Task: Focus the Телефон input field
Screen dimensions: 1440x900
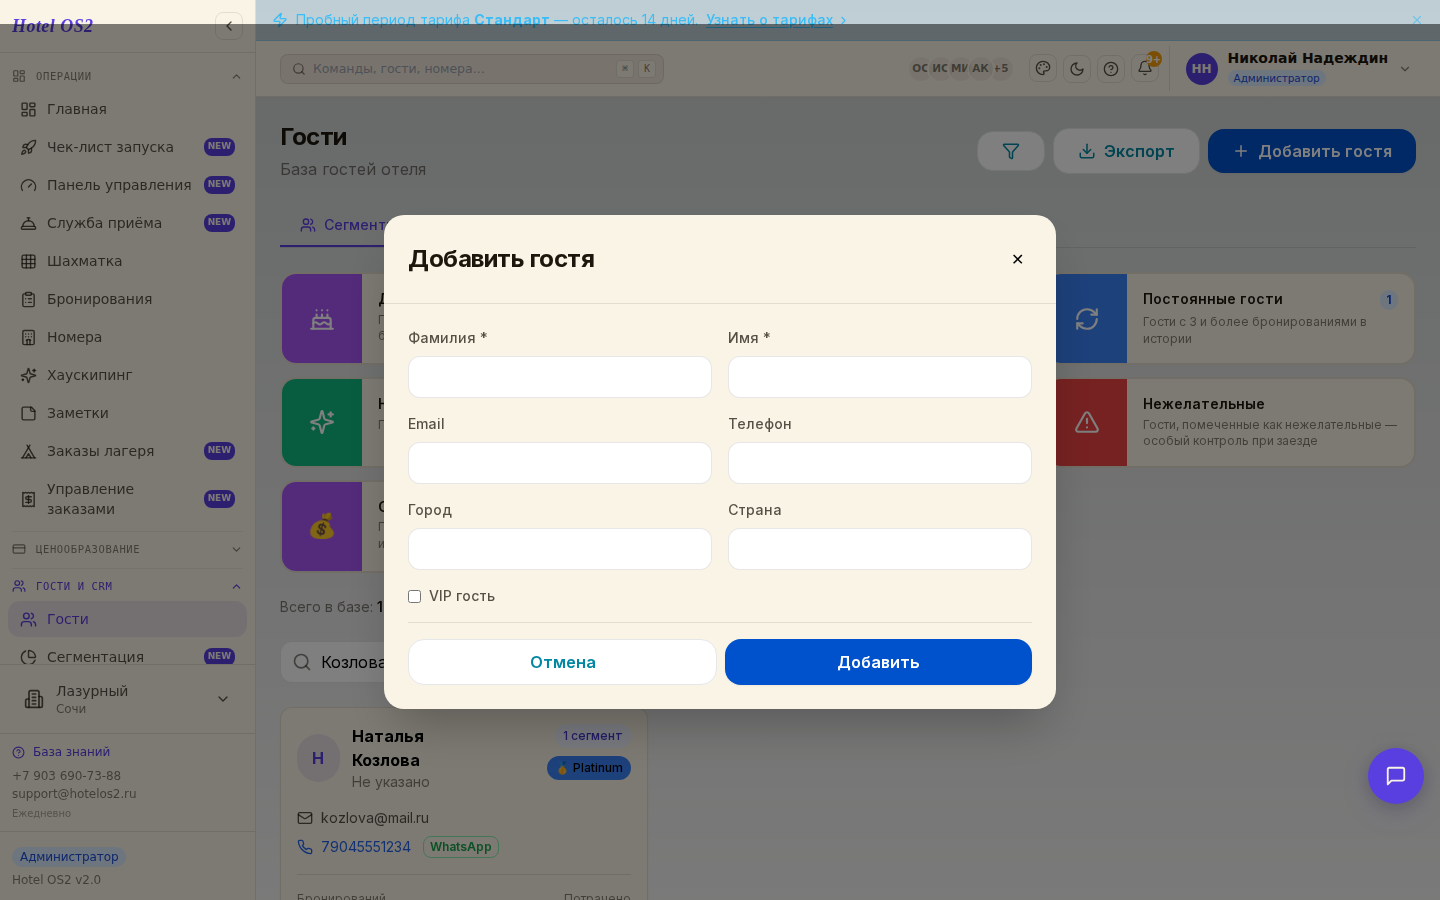Action: (x=880, y=463)
